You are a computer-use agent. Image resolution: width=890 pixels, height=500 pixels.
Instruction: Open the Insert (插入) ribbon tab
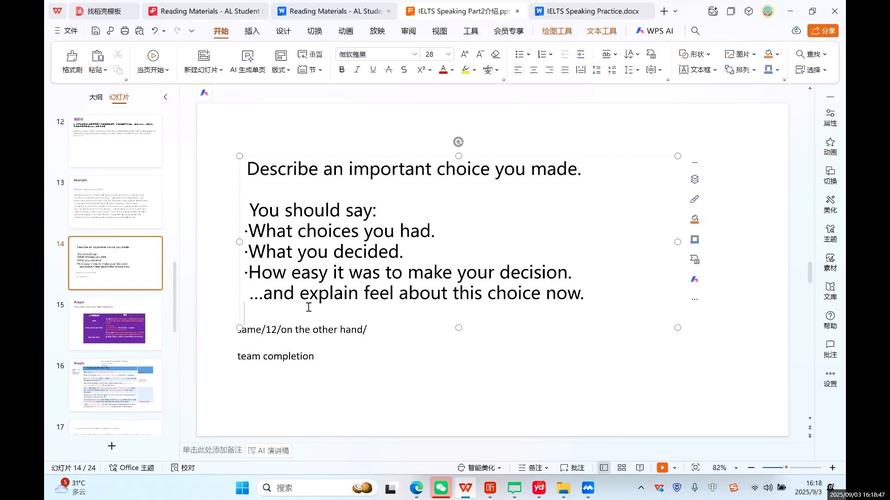[x=252, y=31]
